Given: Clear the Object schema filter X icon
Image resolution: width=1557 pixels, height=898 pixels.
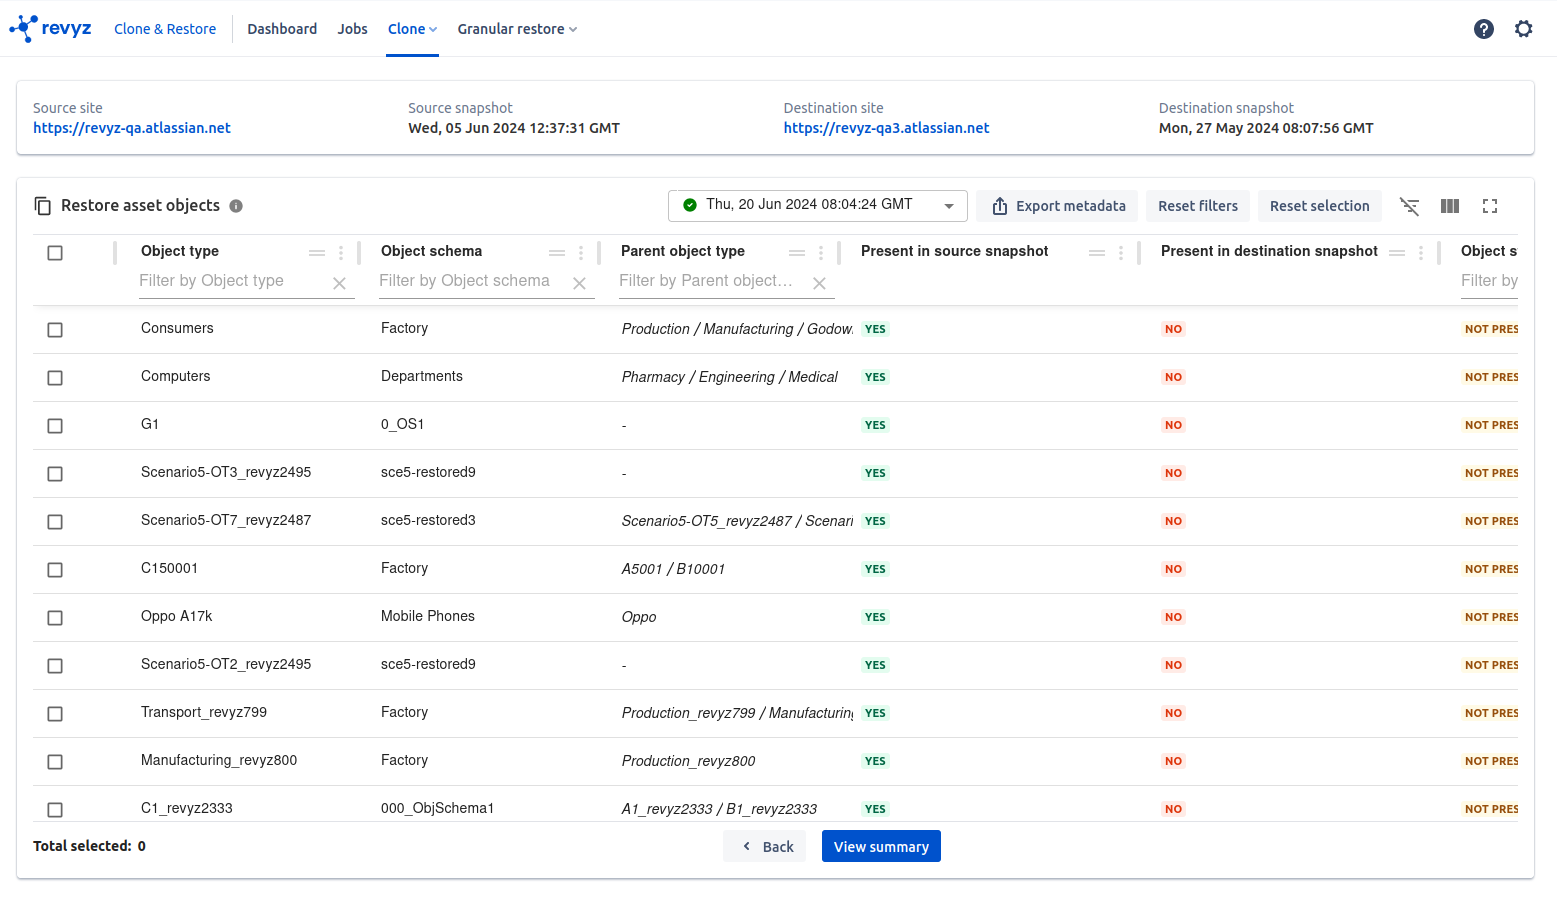Looking at the screenshot, I should coord(579,284).
